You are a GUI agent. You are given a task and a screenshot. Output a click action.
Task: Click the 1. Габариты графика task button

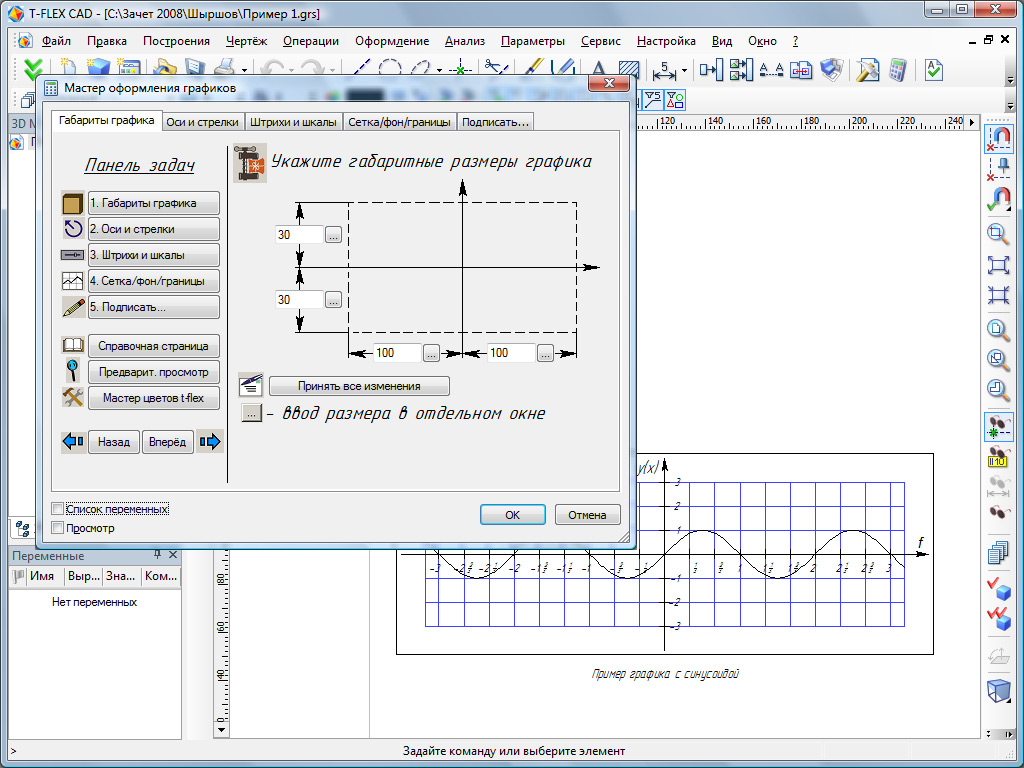153,203
